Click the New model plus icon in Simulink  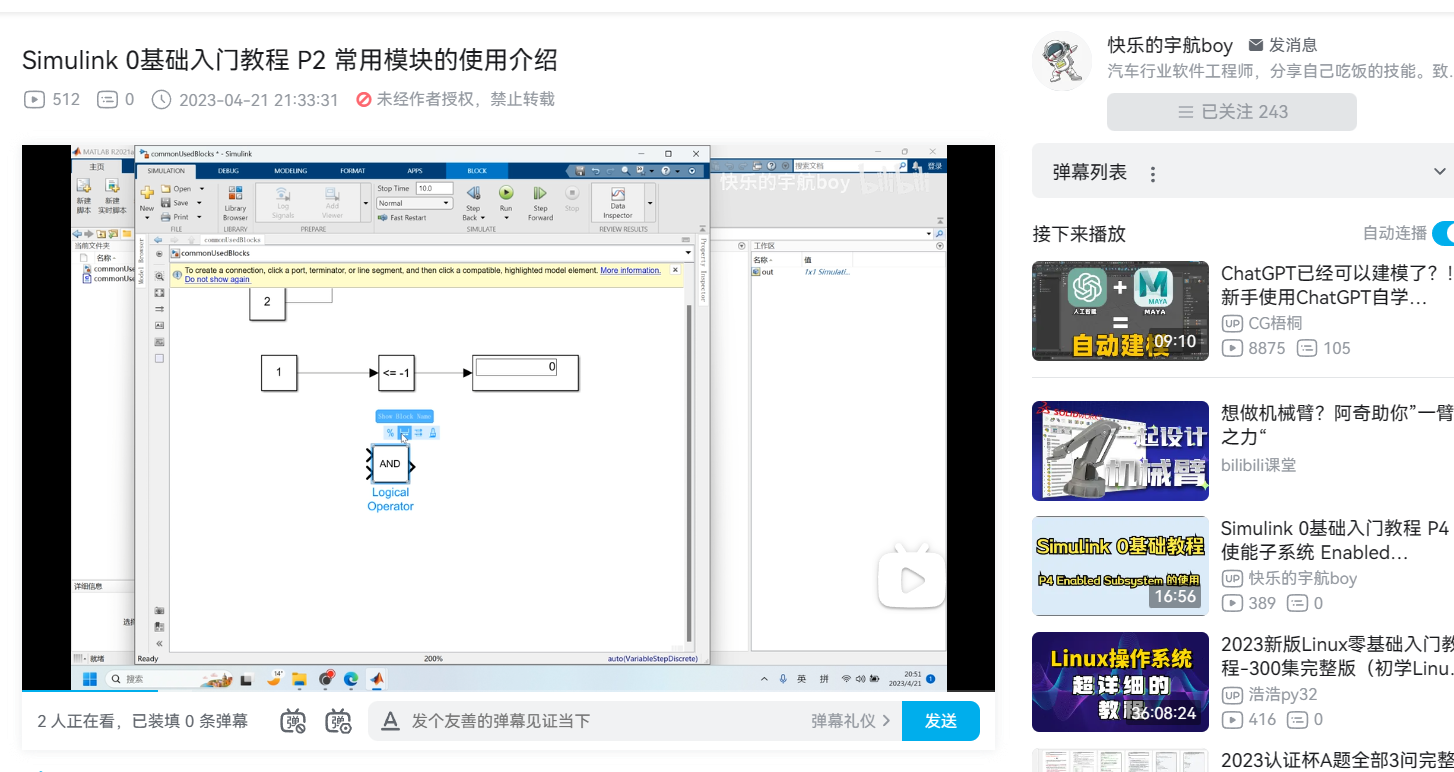[x=147, y=192]
